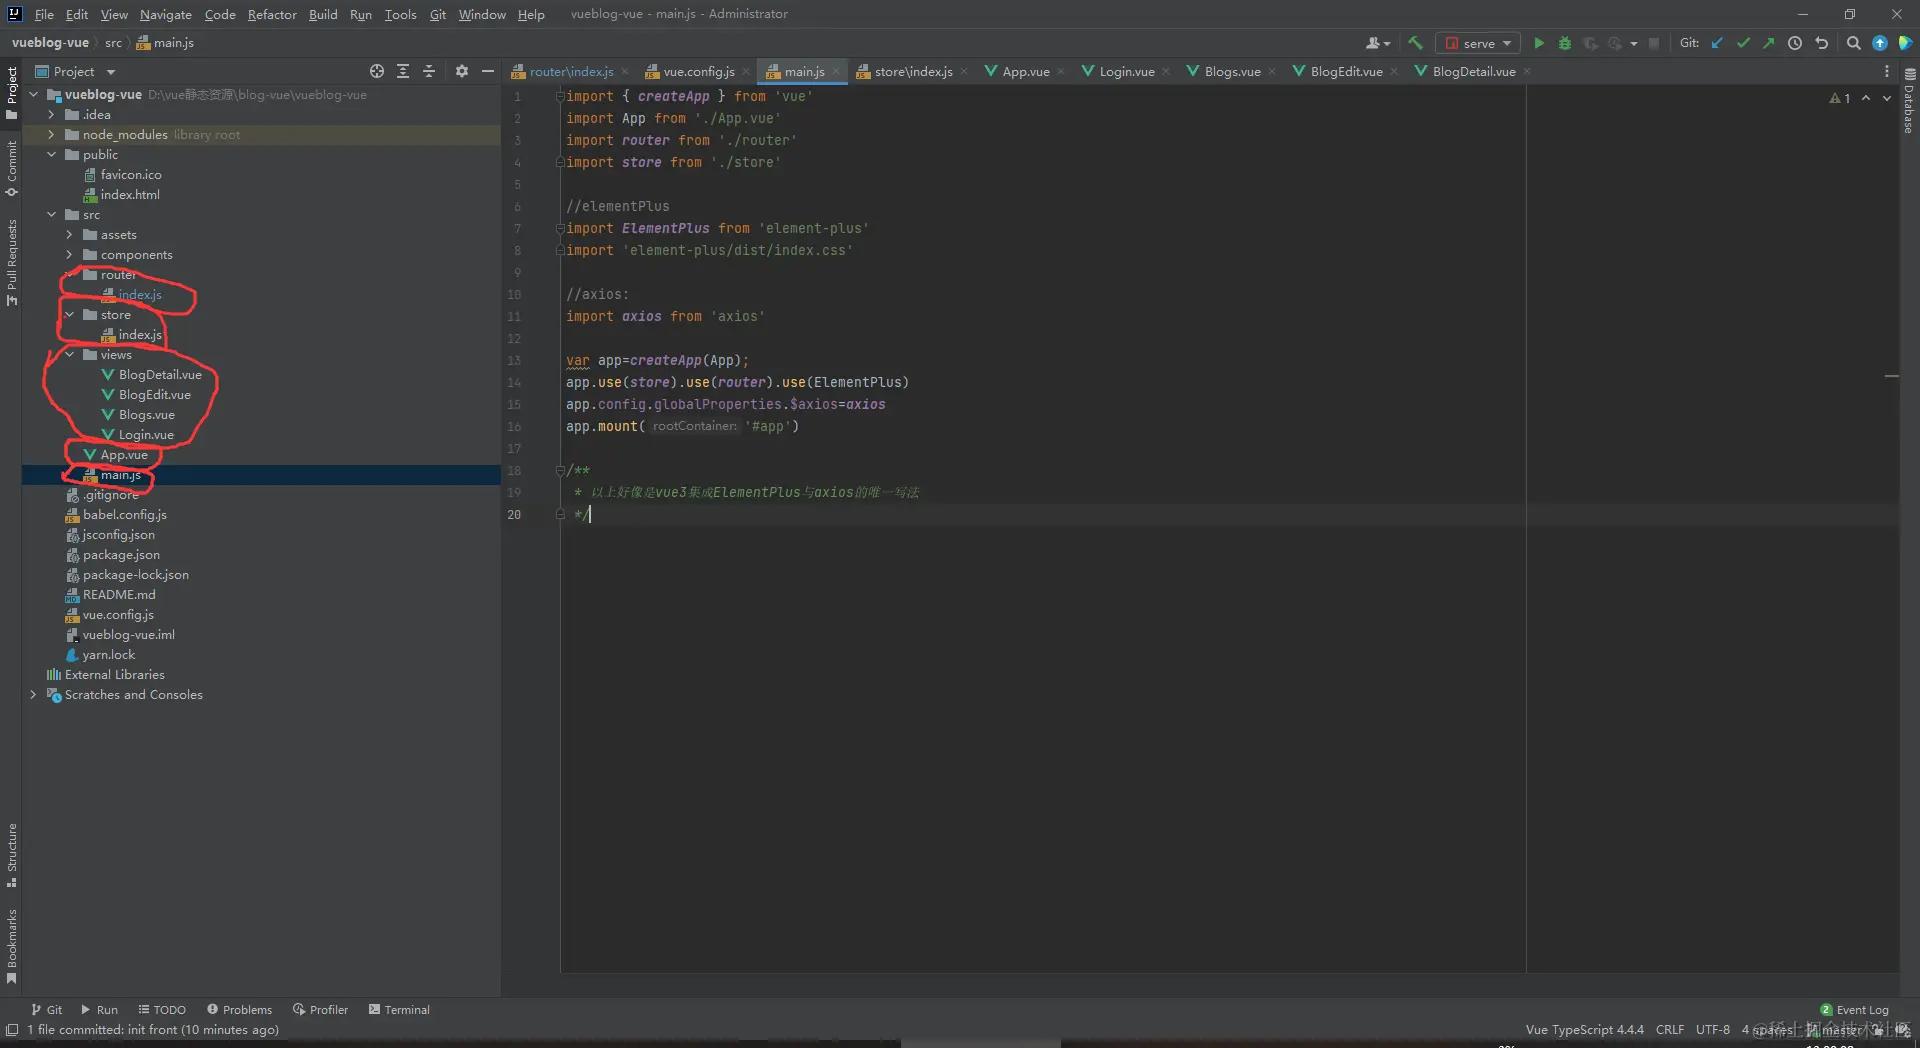1920x1048 pixels.
Task: Open Search Everywhere magnifier
Action: pos(1853,43)
